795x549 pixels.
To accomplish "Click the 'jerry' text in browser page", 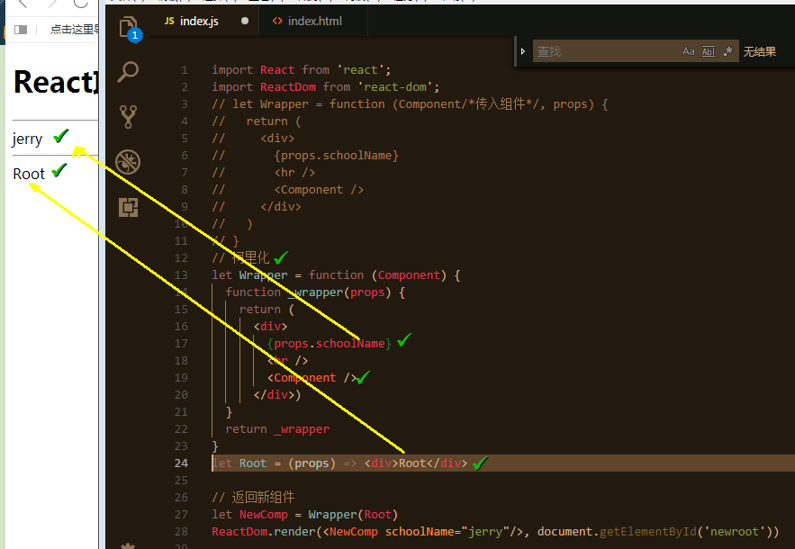I will [x=27, y=139].
